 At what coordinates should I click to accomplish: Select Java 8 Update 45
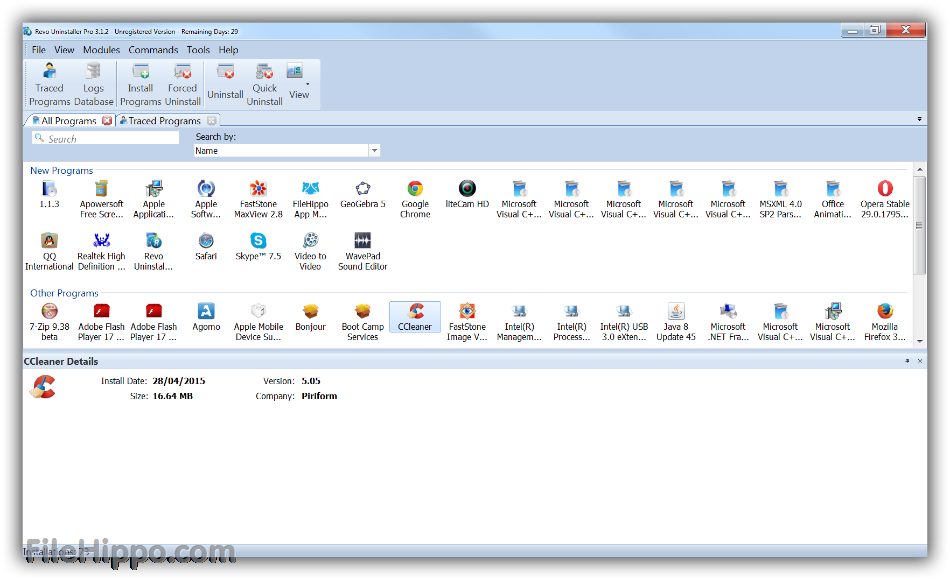point(676,321)
